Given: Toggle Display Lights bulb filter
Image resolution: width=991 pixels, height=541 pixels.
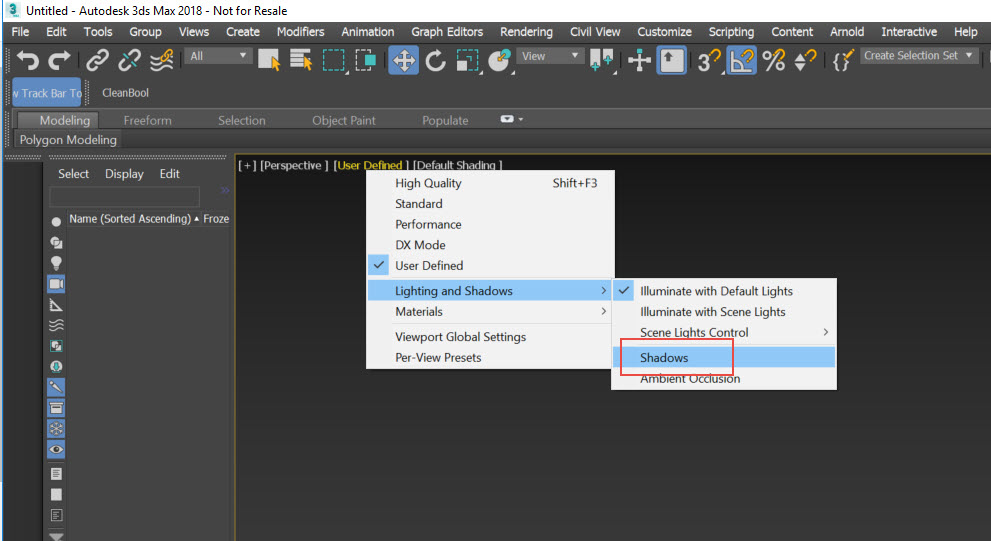Looking at the screenshot, I should click(x=56, y=262).
